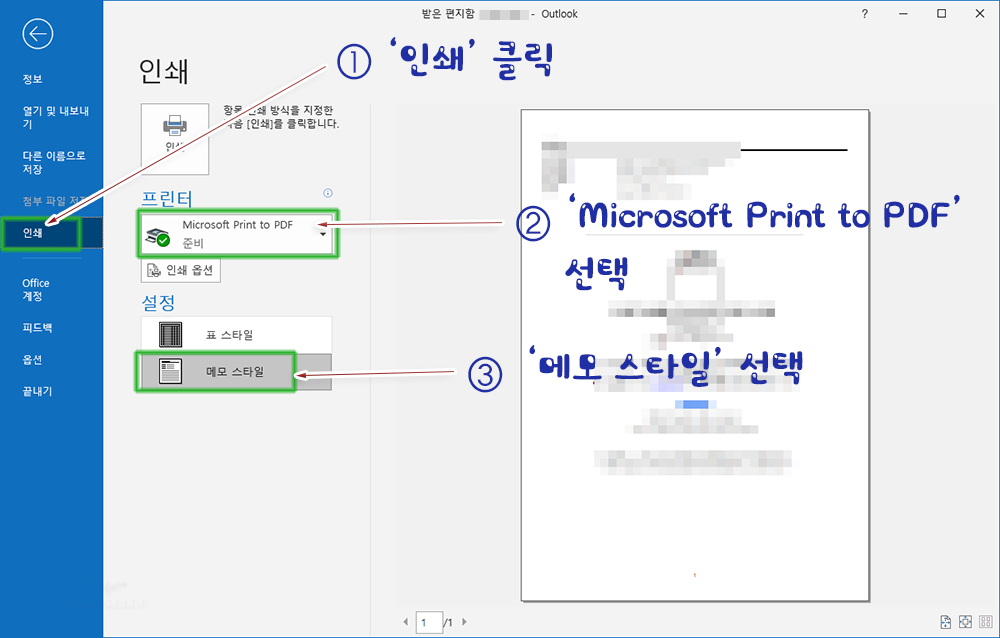The width and height of the screenshot is (1000, 638).
Task: Click the help question mark icon
Action: [x=865, y=13]
